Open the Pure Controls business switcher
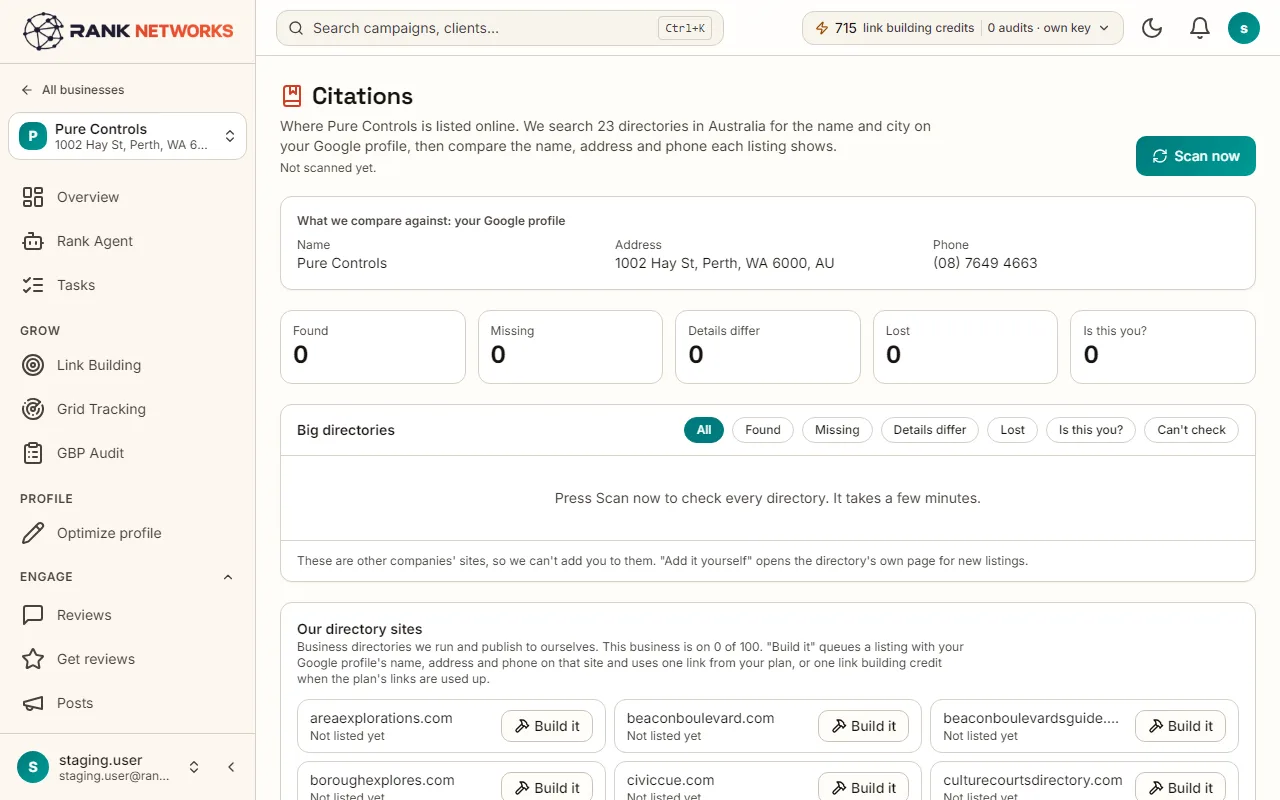The width and height of the screenshot is (1280, 800). pos(127,136)
